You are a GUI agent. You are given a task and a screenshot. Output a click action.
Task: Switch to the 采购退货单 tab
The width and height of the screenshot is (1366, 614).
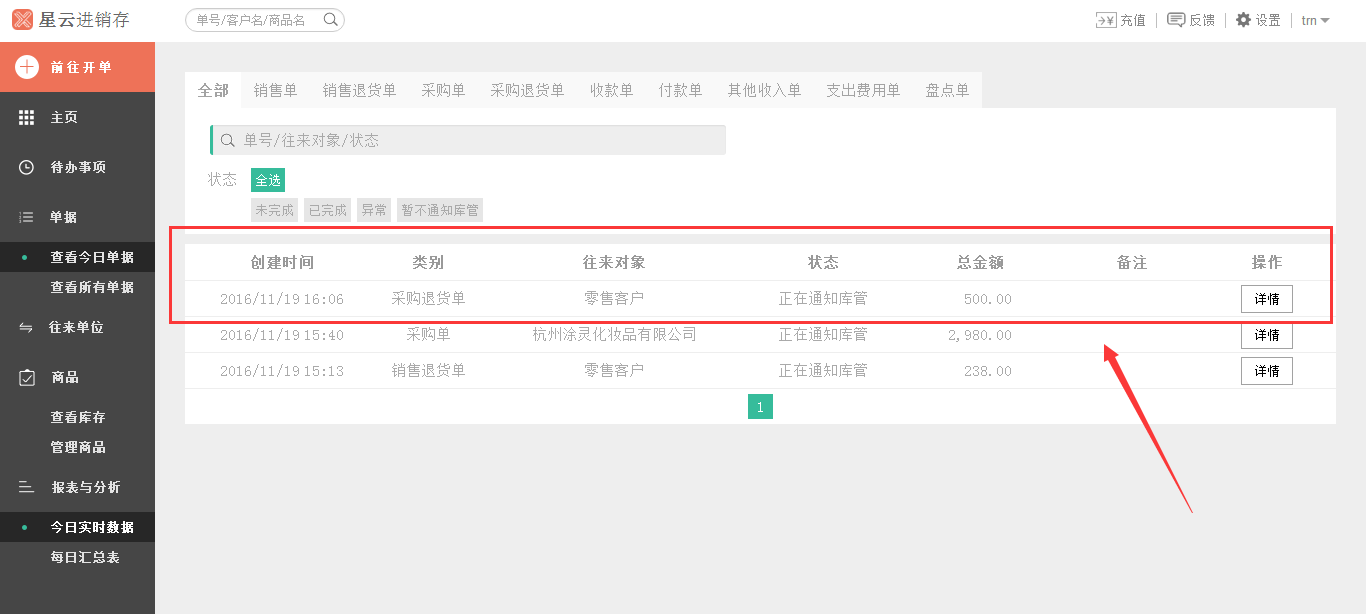527,90
